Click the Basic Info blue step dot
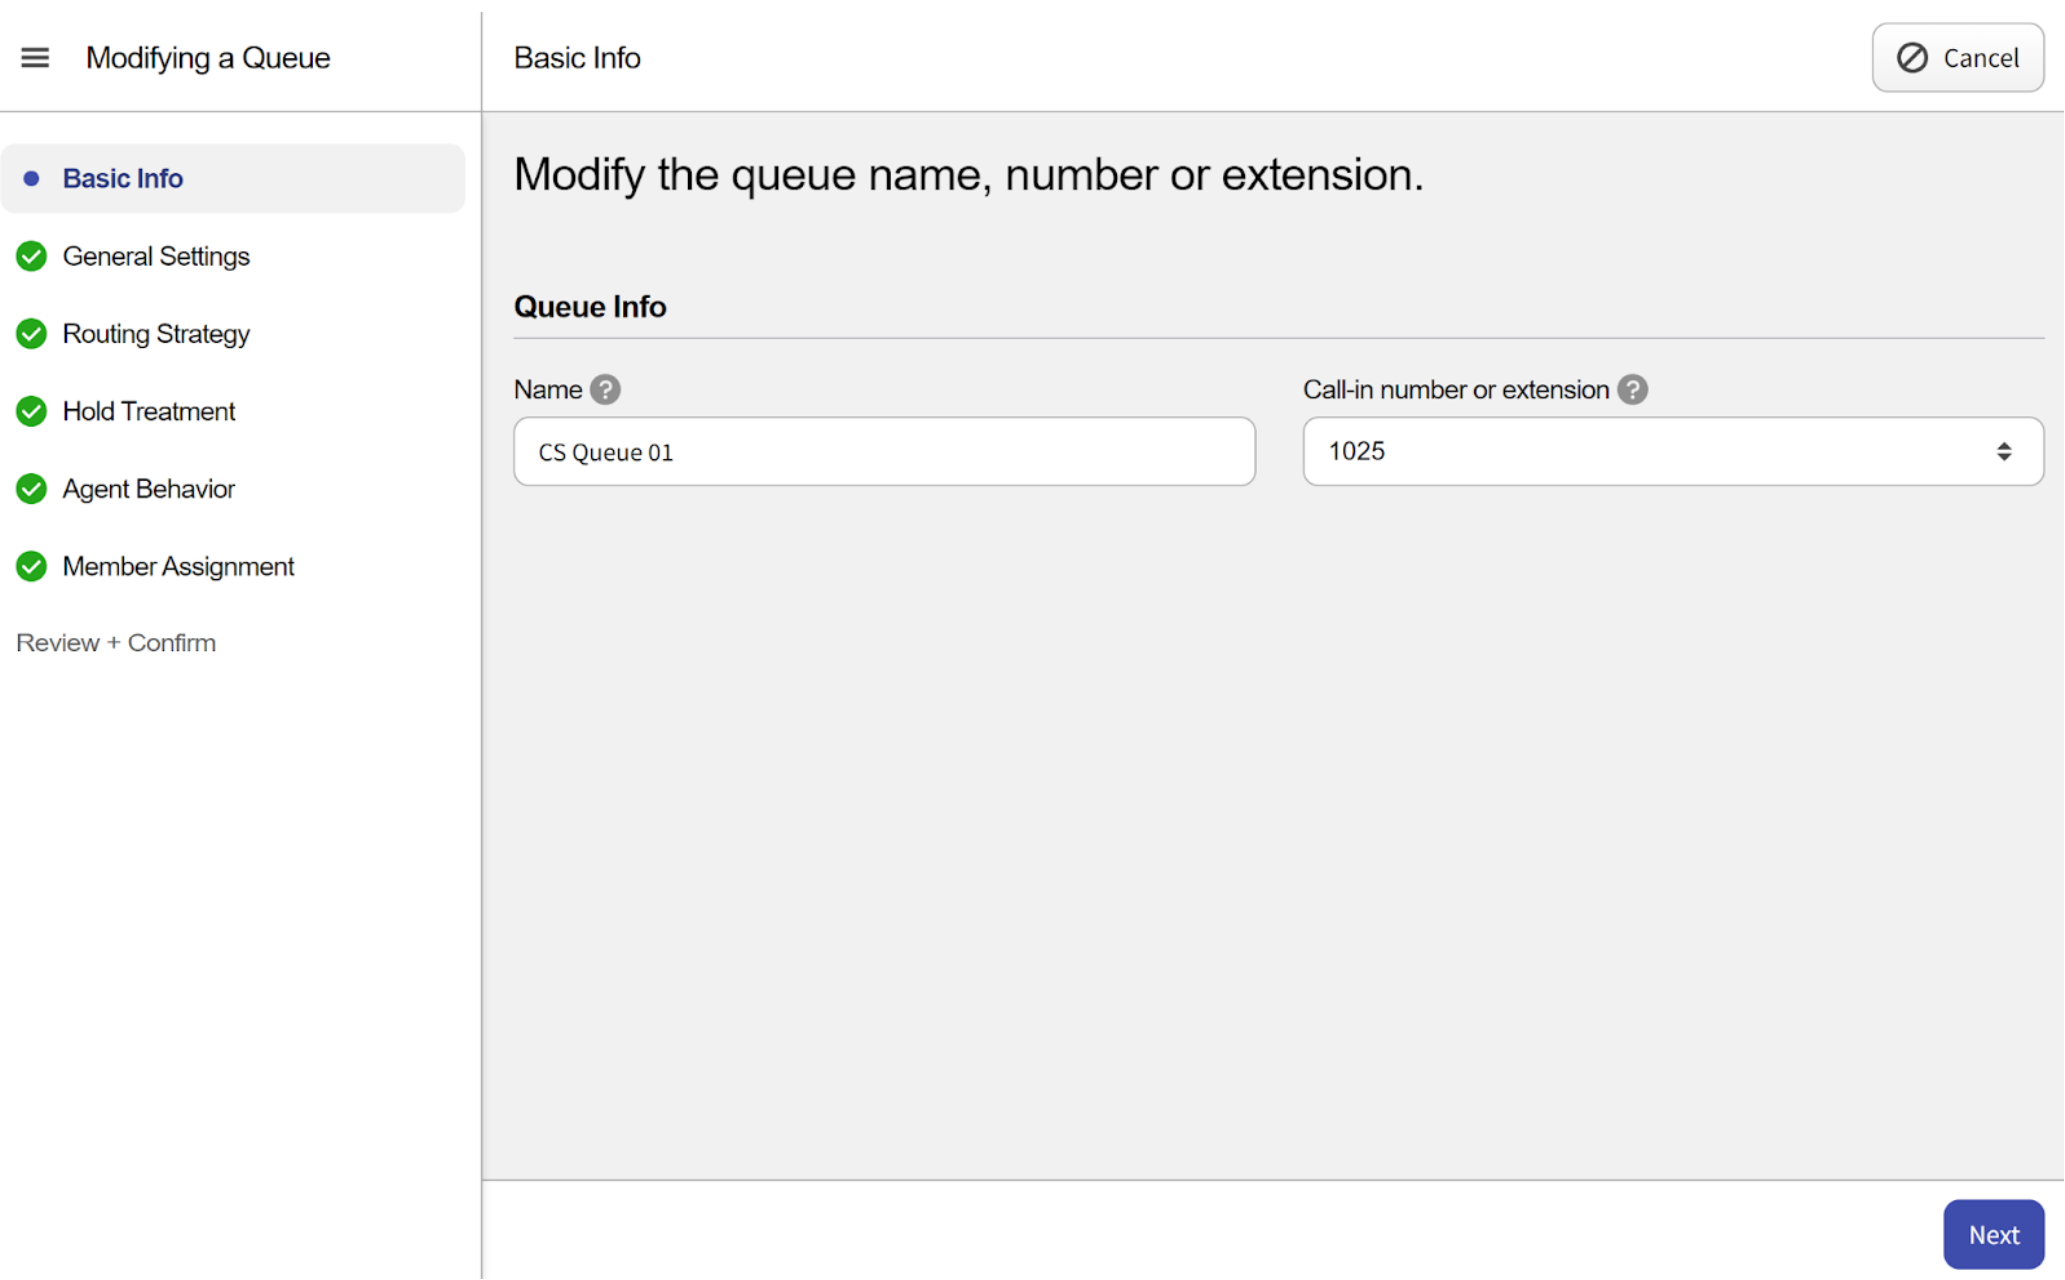The image size is (2065, 1280). pos(31,179)
